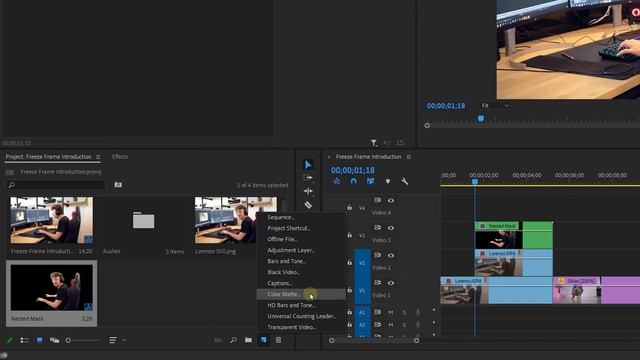Screen dimensions: 640x360
Task: Click the pencil write-mode icon in Project panel
Action: (10, 340)
